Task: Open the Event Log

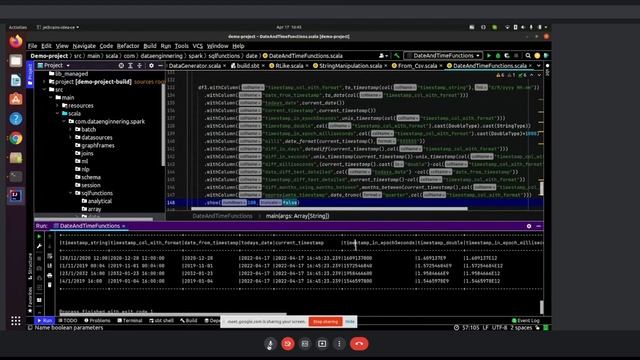Action: pyautogui.click(x=526, y=321)
